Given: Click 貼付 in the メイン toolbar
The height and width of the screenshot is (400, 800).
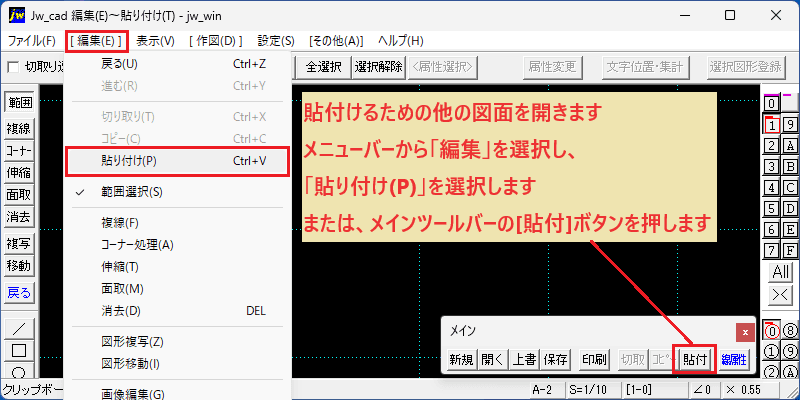Looking at the screenshot, I should 695,360.
